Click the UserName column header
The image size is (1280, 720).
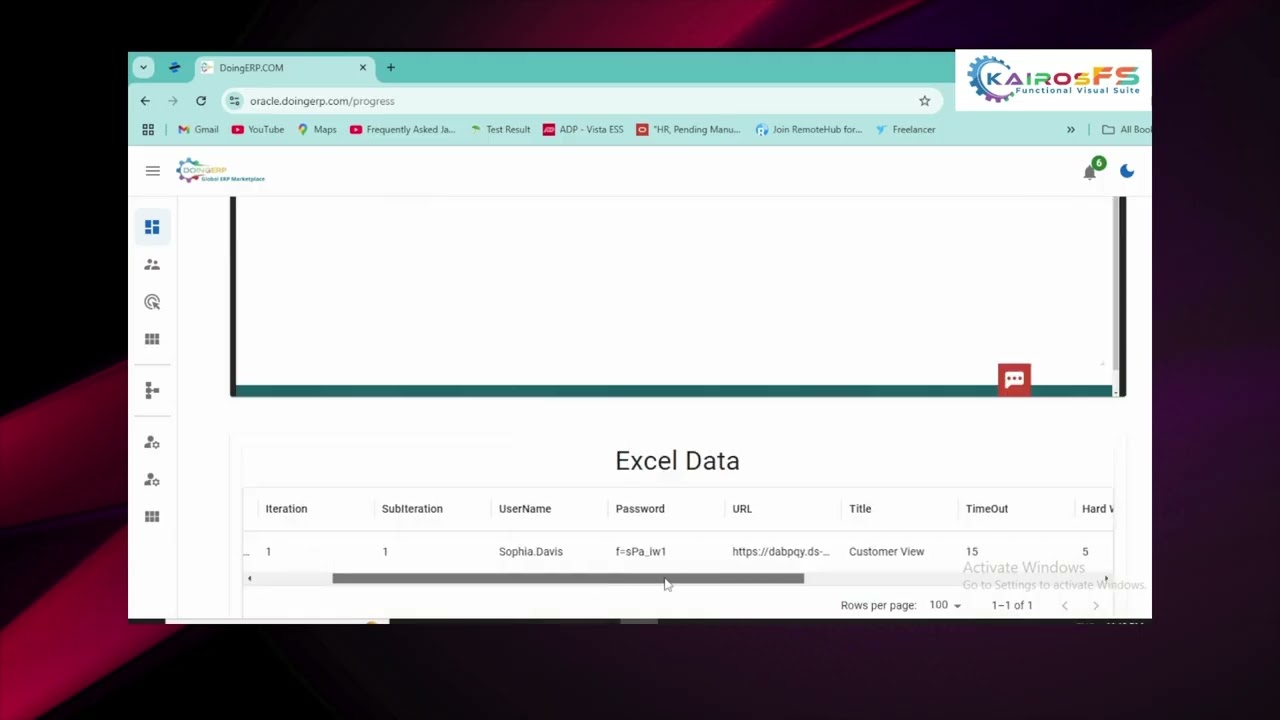tap(525, 509)
